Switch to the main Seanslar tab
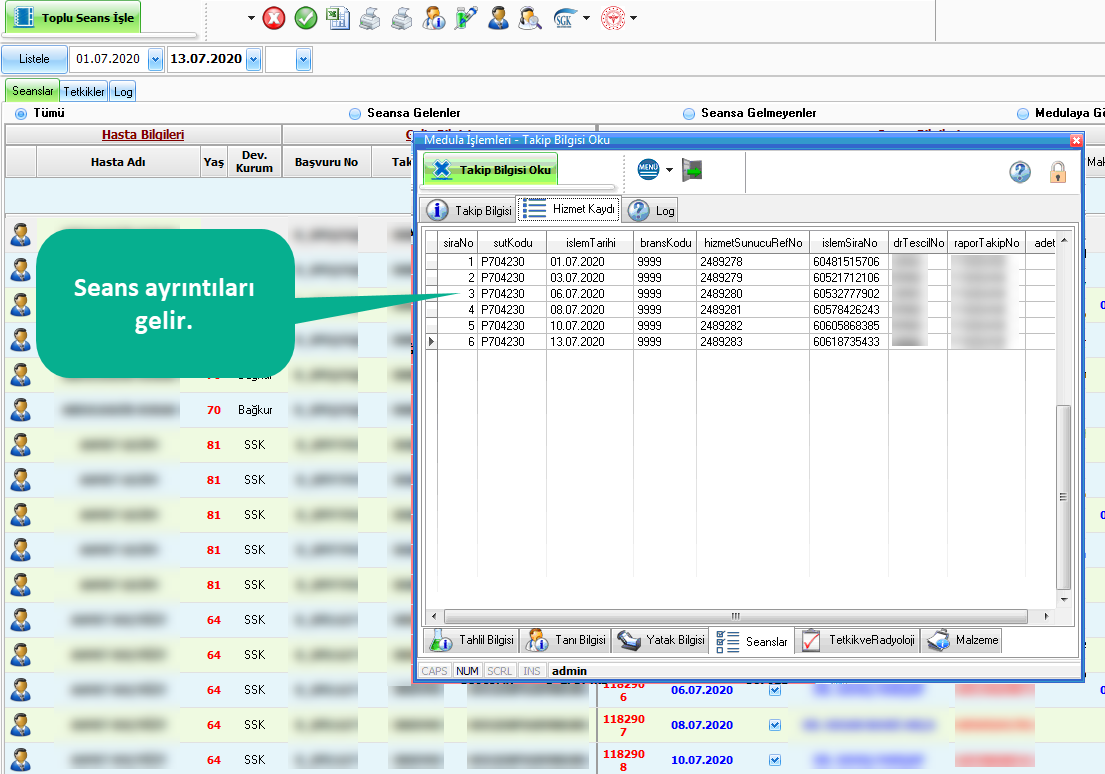This screenshot has width=1105, height=774. (x=32, y=91)
